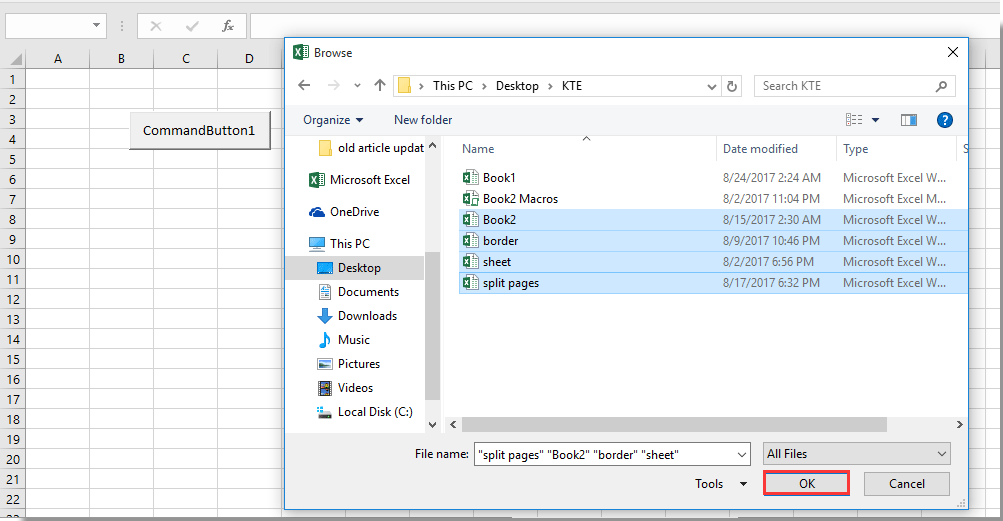
Task: Click the insert function fx icon
Action: point(228,26)
